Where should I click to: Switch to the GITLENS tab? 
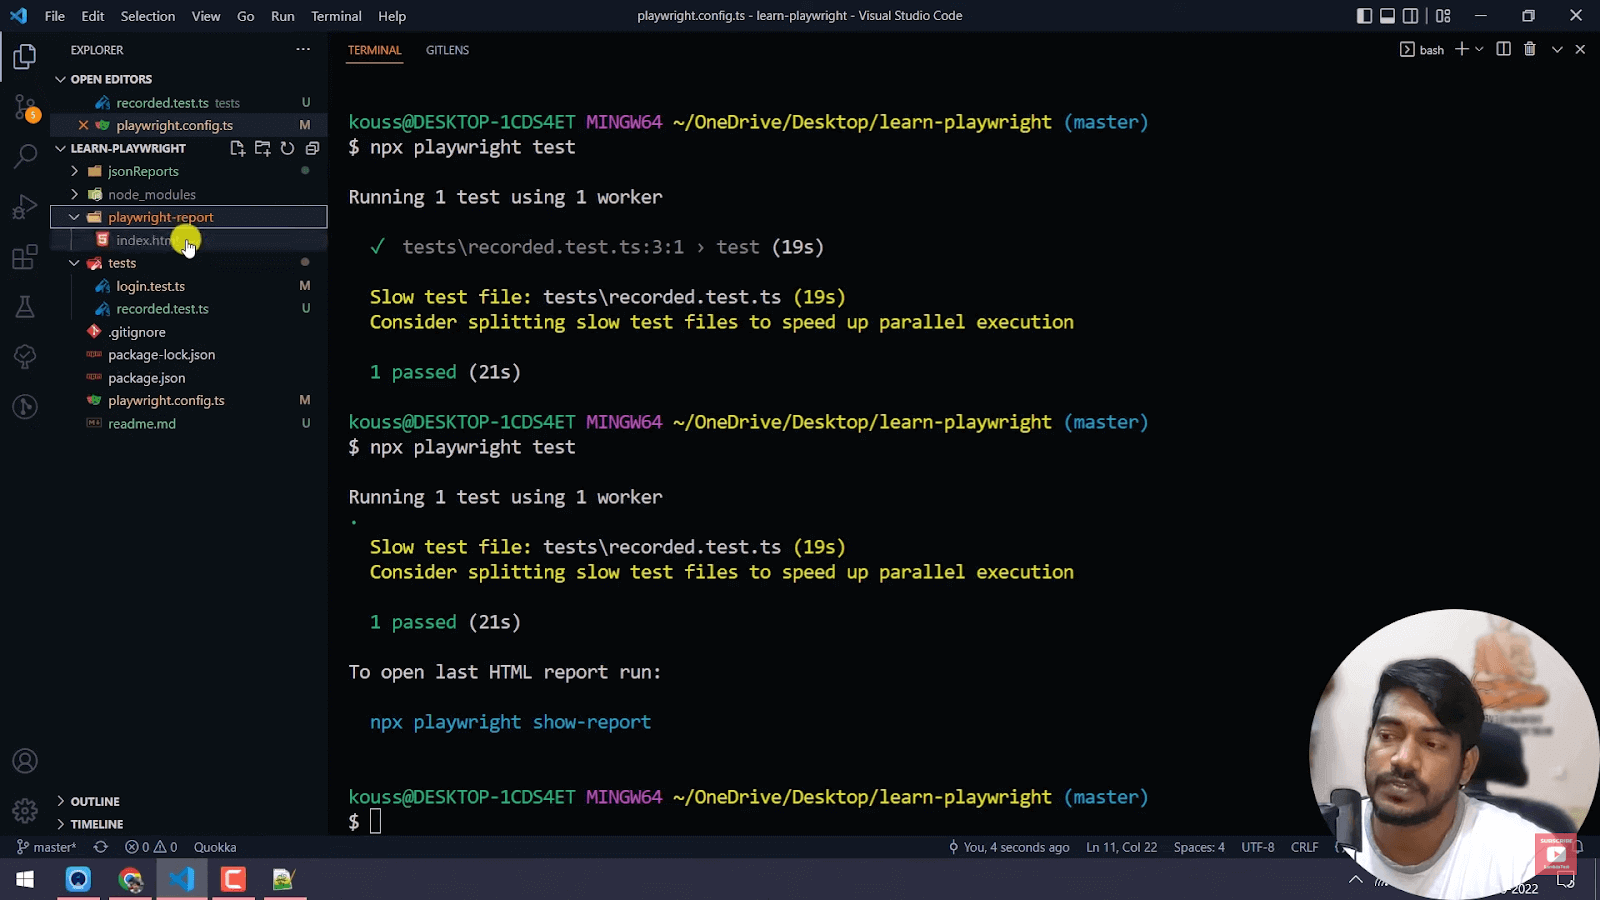[447, 50]
